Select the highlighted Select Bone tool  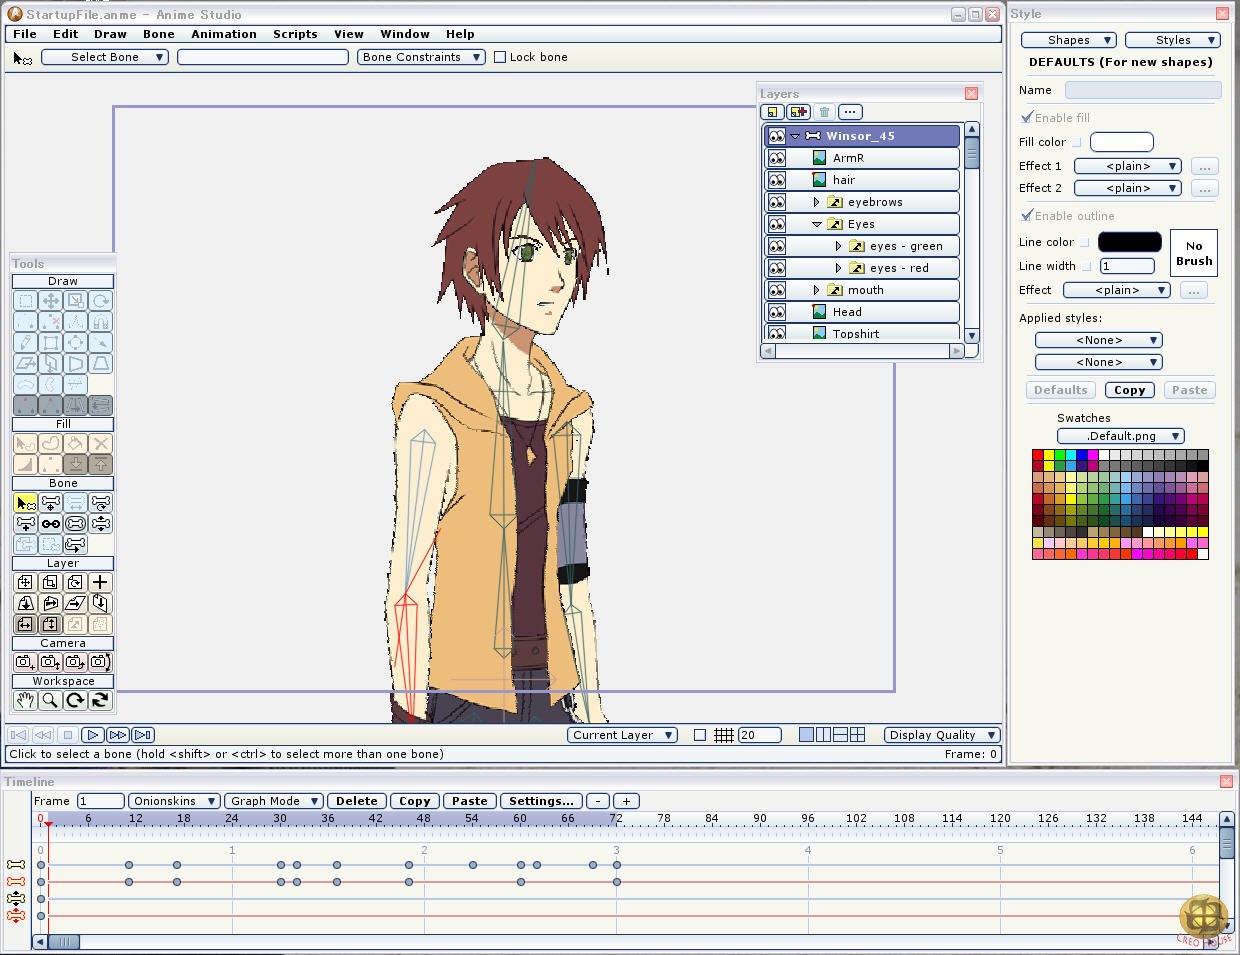coord(25,503)
